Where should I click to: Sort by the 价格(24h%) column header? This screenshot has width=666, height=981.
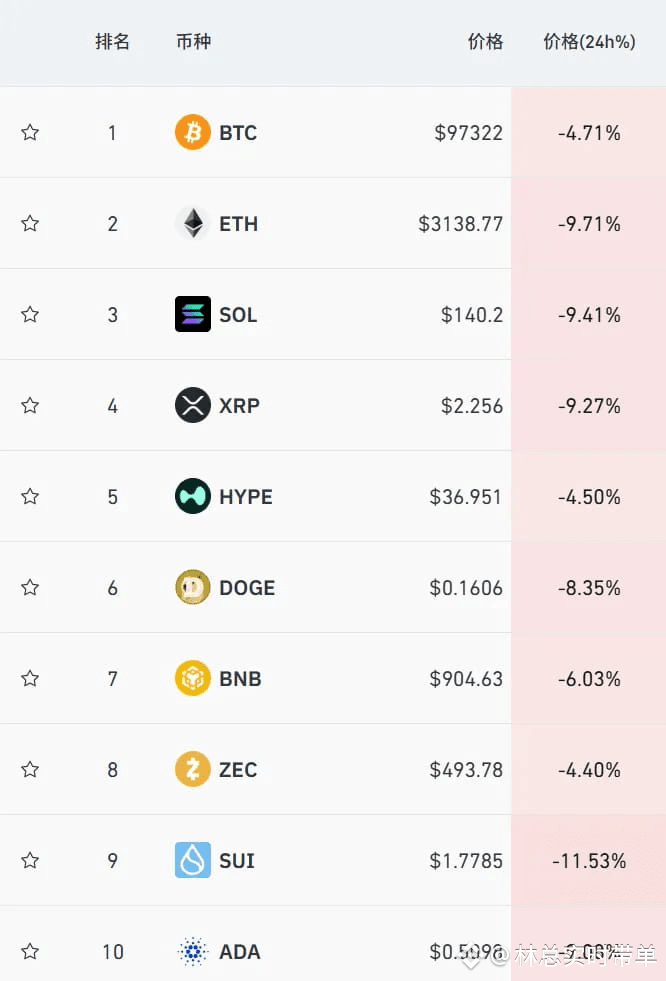pyautogui.click(x=589, y=42)
